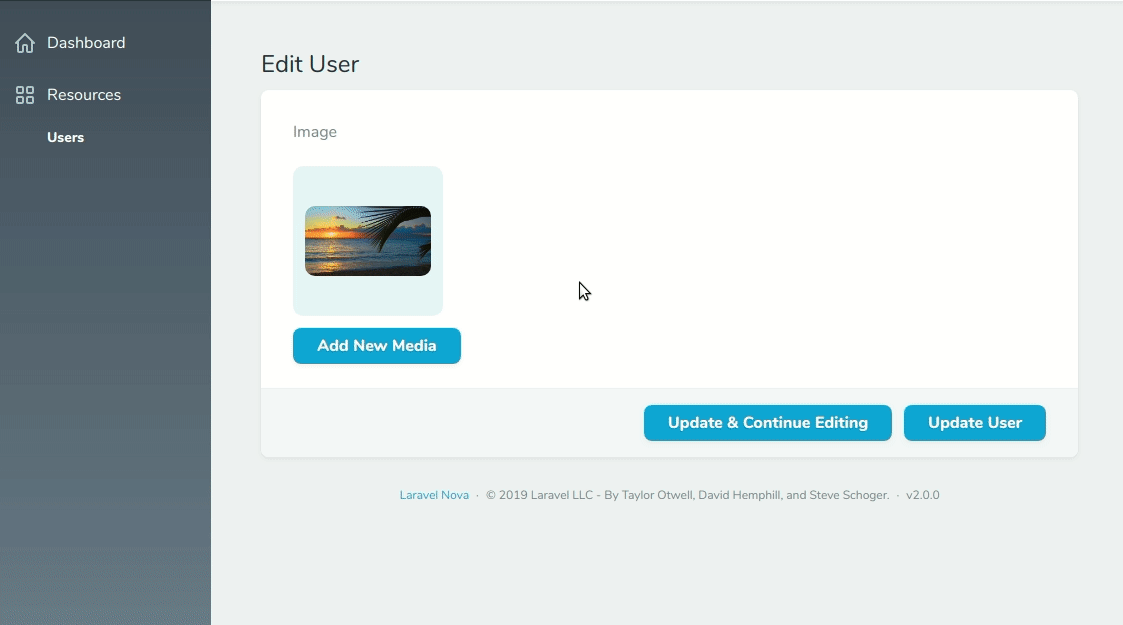Screen dimensions: 1123x625
Task: Click the palm tree photo inside its card
Action: [x=367, y=240]
